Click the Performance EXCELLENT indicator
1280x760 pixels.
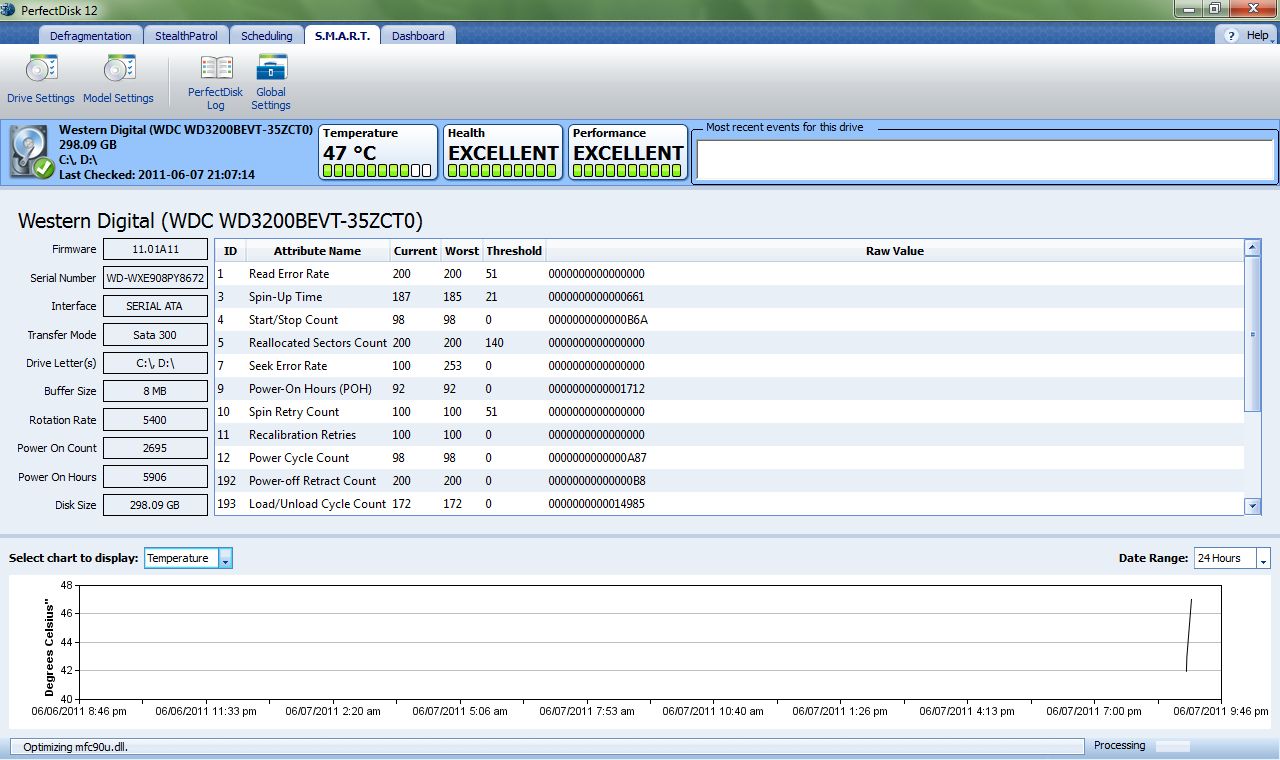click(x=628, y=153)
